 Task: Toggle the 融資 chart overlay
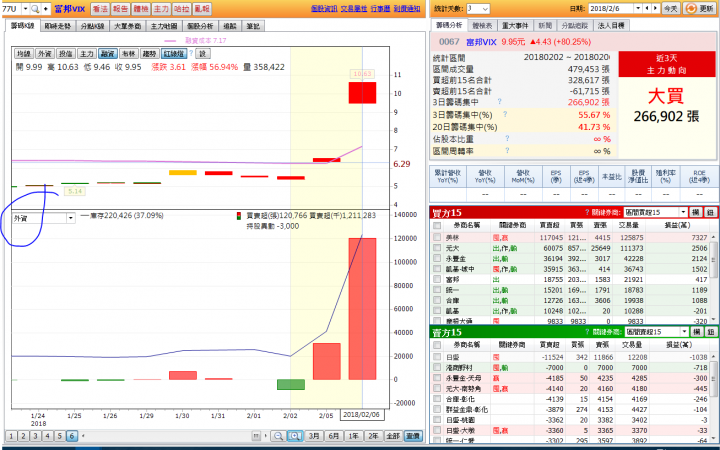pyautogui.click(x=107, y=54)
